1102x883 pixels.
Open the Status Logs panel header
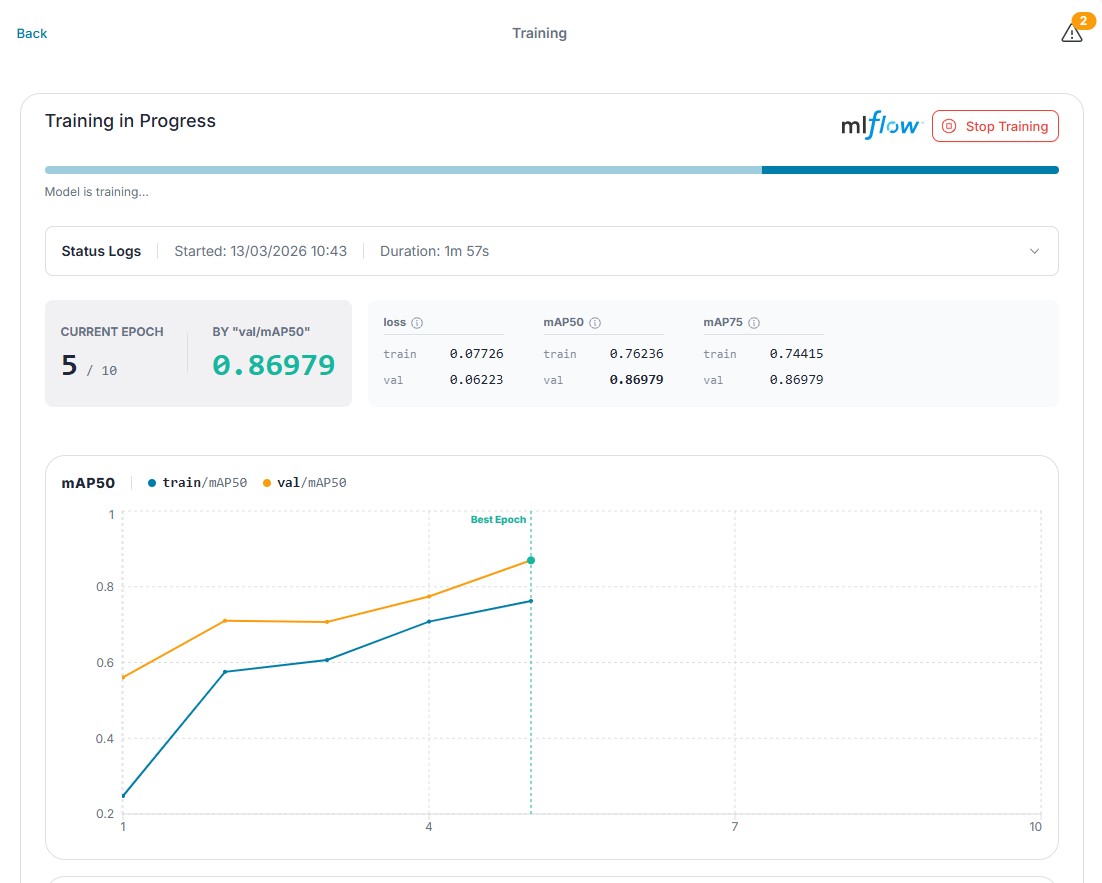click(x=552, y=251)
